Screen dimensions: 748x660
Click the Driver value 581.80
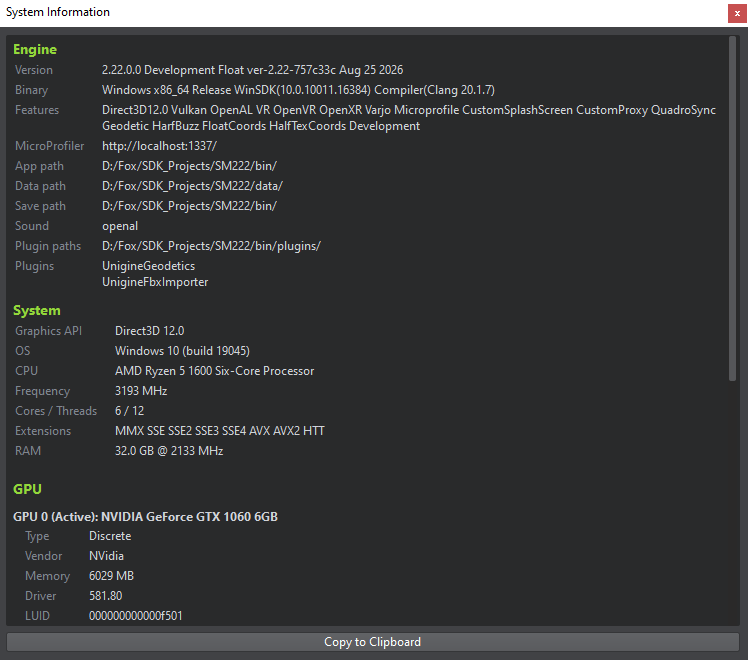105,596
